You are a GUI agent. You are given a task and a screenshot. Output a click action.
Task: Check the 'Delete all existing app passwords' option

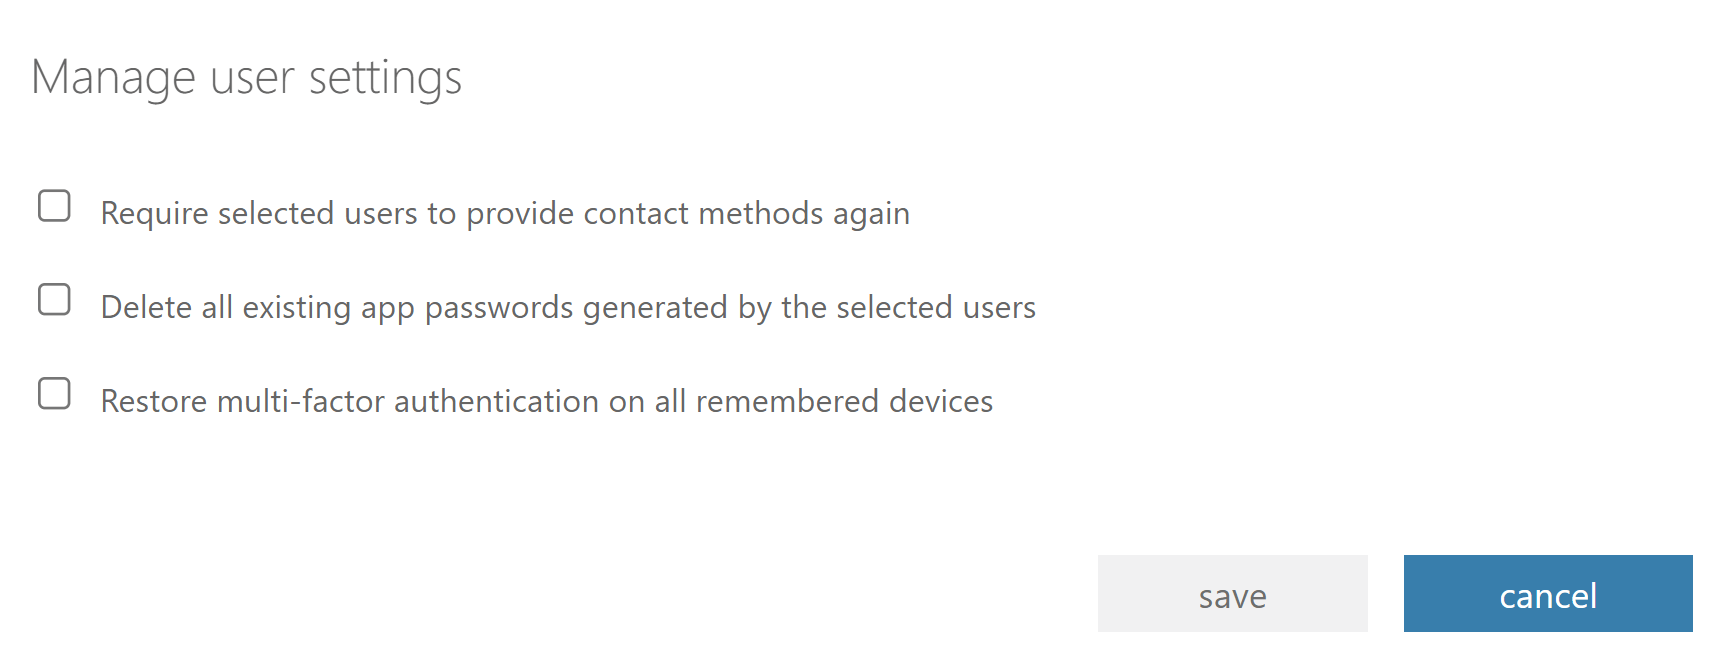point(54,299)
